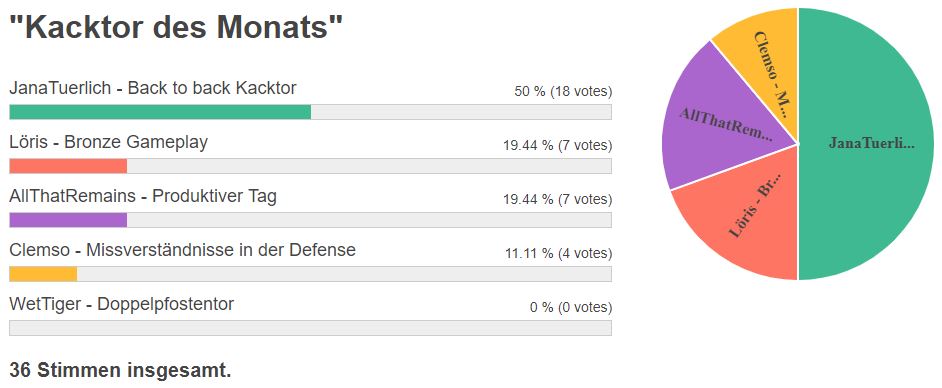Click the red Löris progress bar
This screenshot has height=388, width=942.
(311, 166)
